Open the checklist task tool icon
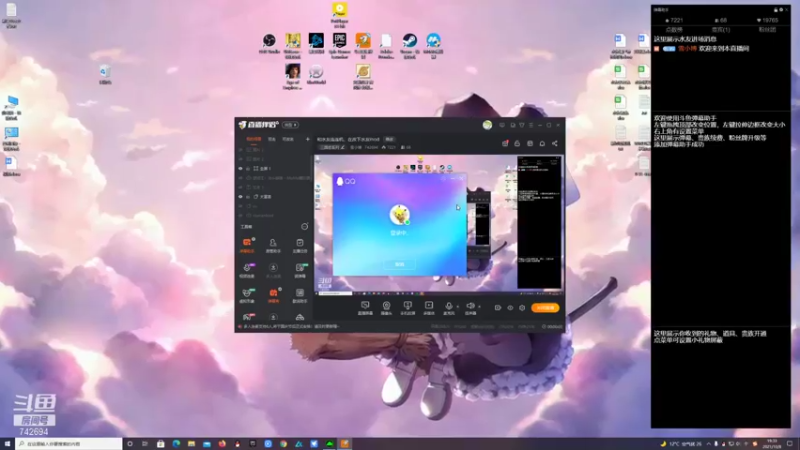 [x=299, y=244]
